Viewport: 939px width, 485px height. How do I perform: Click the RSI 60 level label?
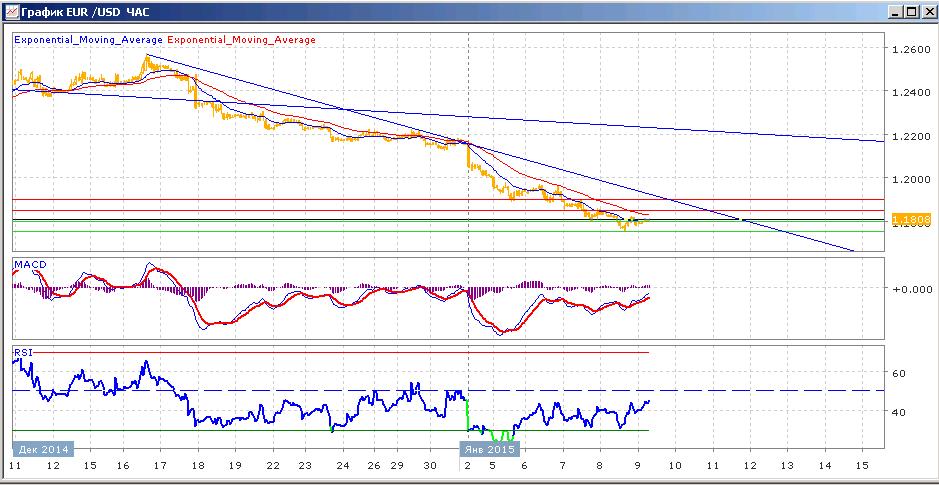coord(901,372)
